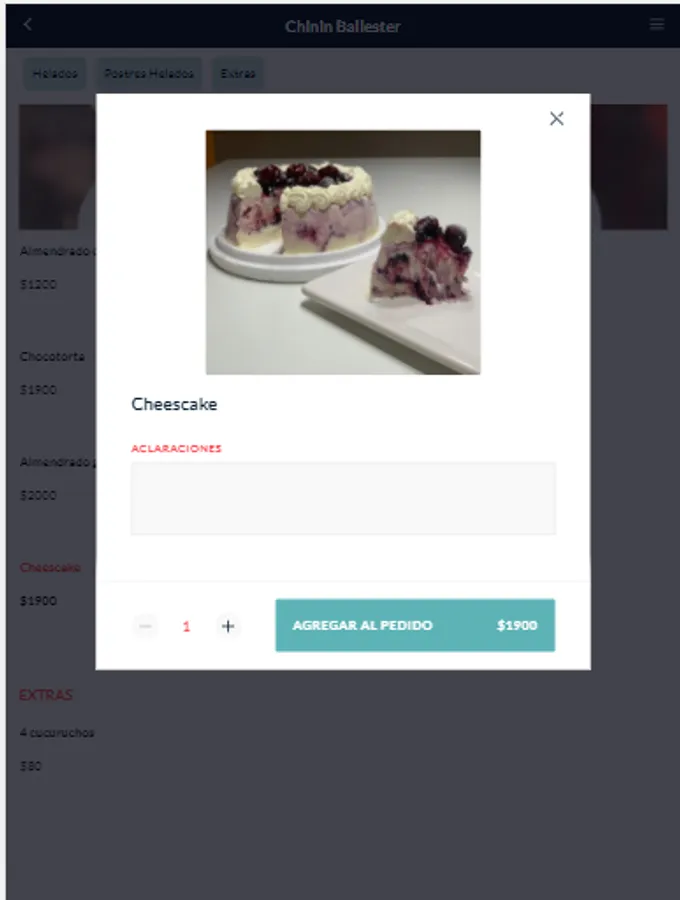The height and width of the screenshot is (900, 680).
Task: Click the EXTRAS section heading
Action: coord(45,695)
